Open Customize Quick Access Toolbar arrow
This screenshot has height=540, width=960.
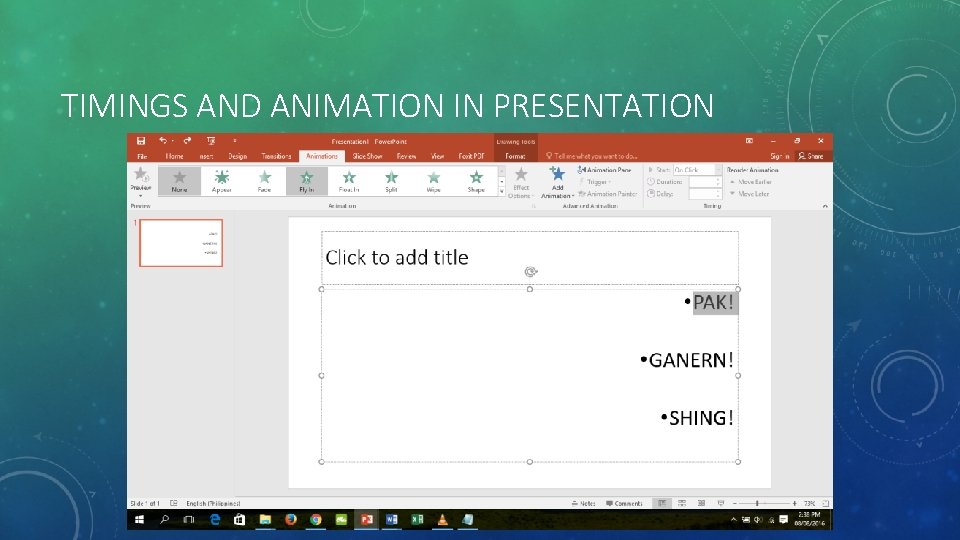click(234, 141)
